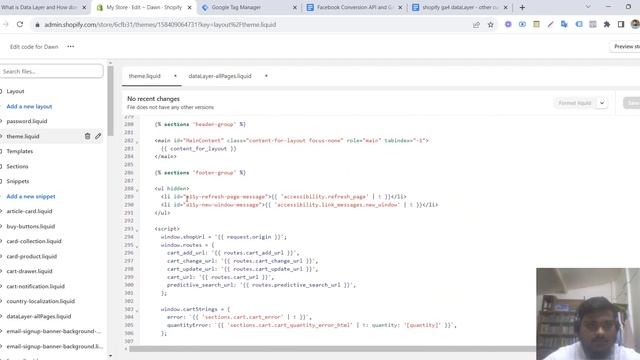
Task: Fold the window.cartStrings block at line 303
Action: pyautogui.click(x=137, y=310)
